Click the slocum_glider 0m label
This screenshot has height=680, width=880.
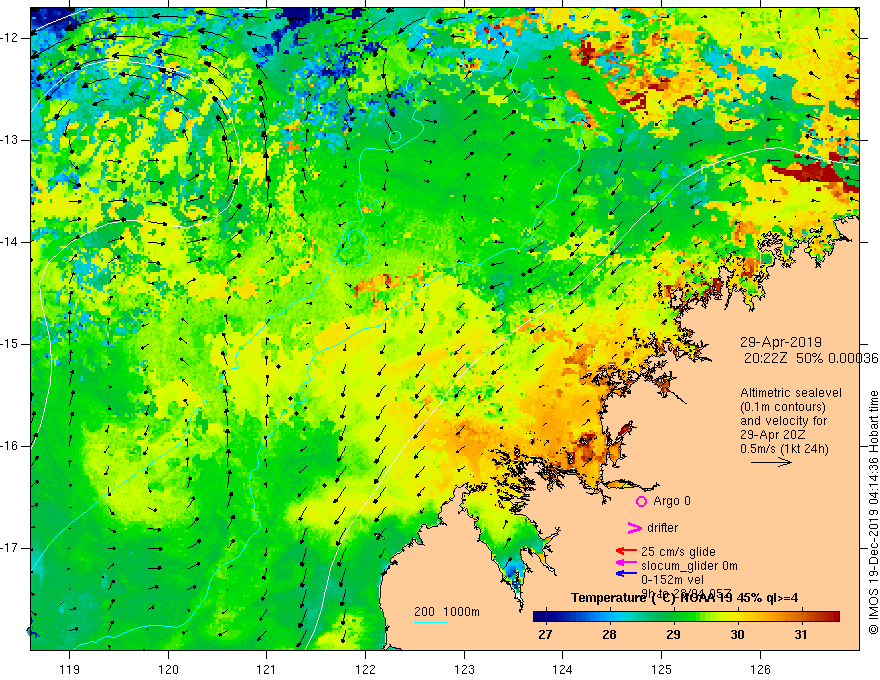tap(689, 566)
